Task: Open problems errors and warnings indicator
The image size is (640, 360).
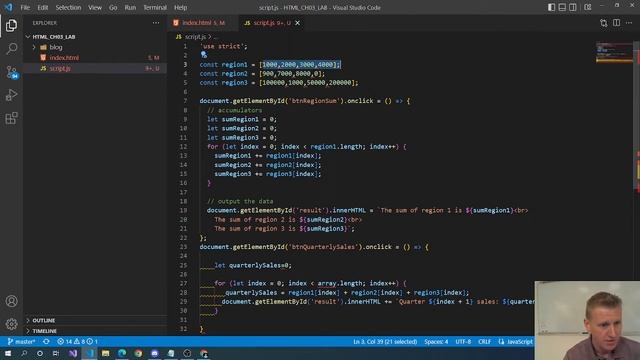Action: pyautogui.click(x=78, y=341)
